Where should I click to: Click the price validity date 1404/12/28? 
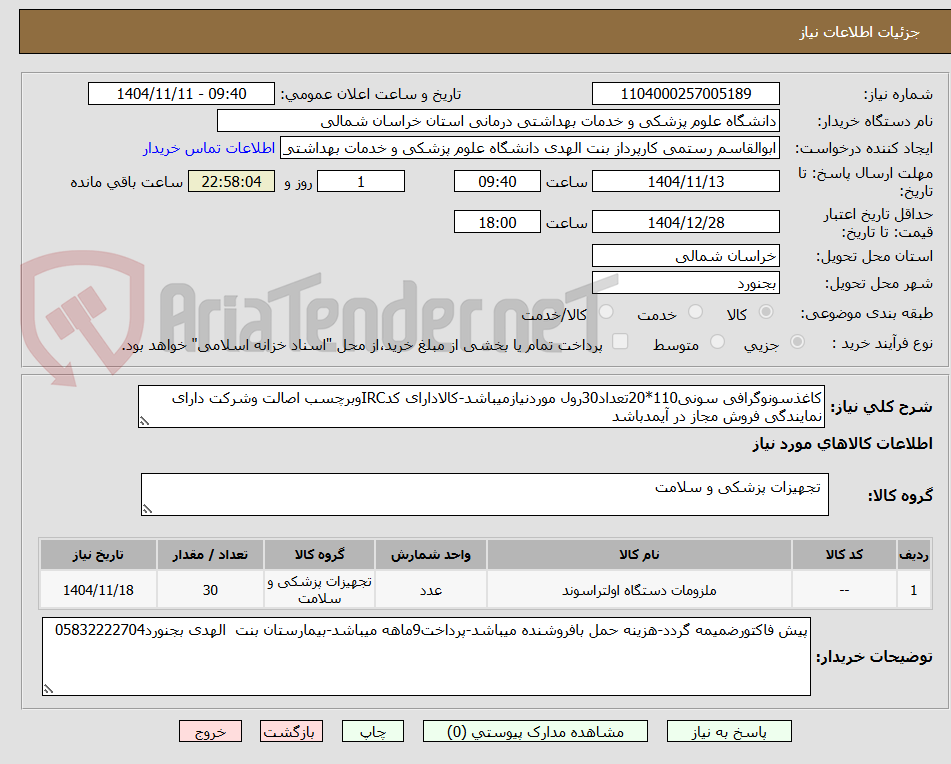[686, 223]
